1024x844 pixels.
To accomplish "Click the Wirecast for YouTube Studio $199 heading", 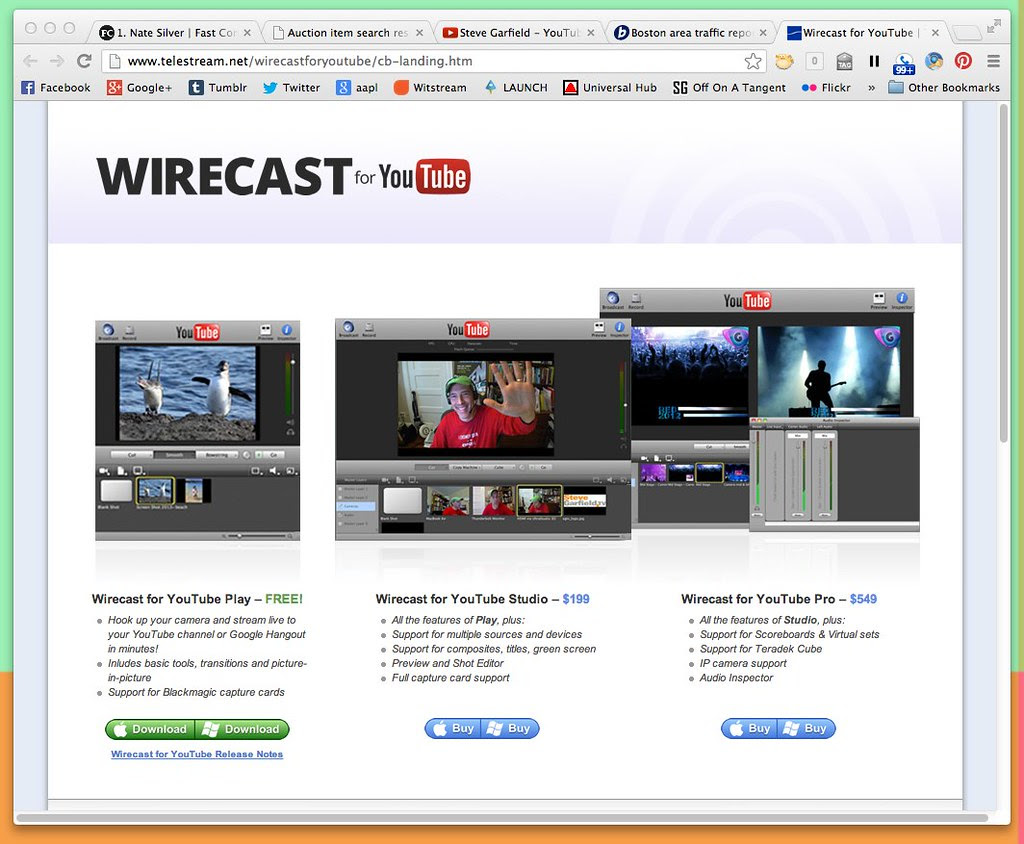I will (482, 599).
